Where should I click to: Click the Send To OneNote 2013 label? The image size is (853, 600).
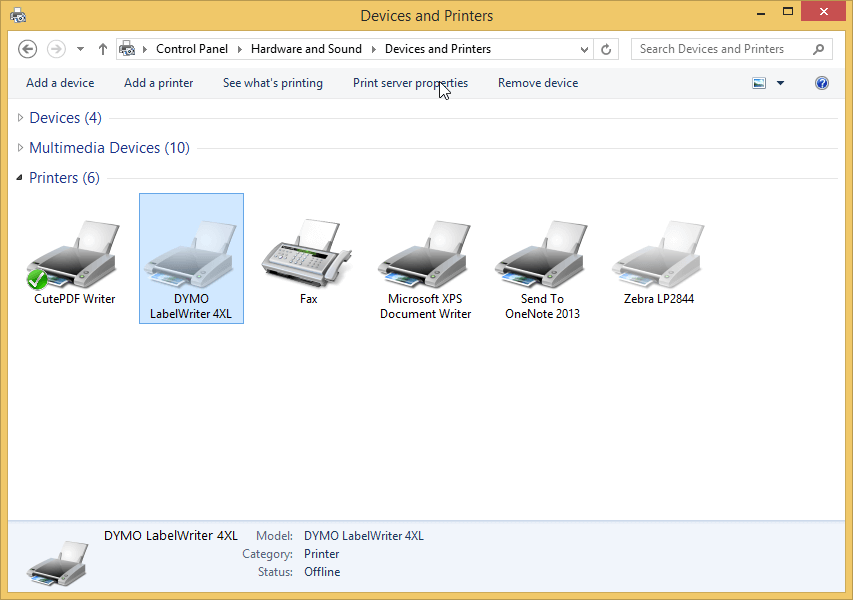(542, 306)
